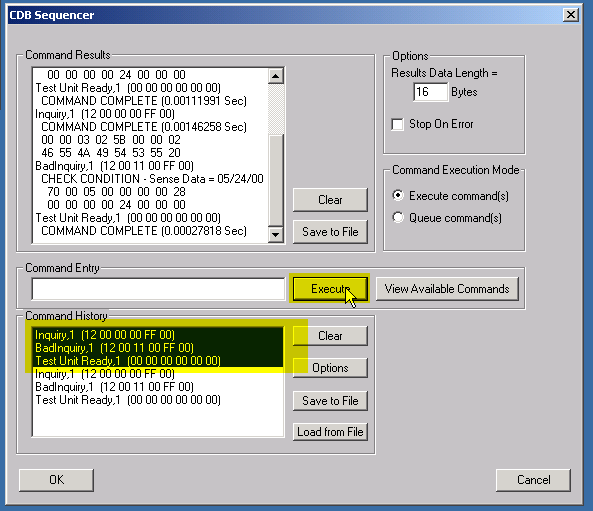
Task: Click the results scrollbar up arrow
Action: [276, 76]
